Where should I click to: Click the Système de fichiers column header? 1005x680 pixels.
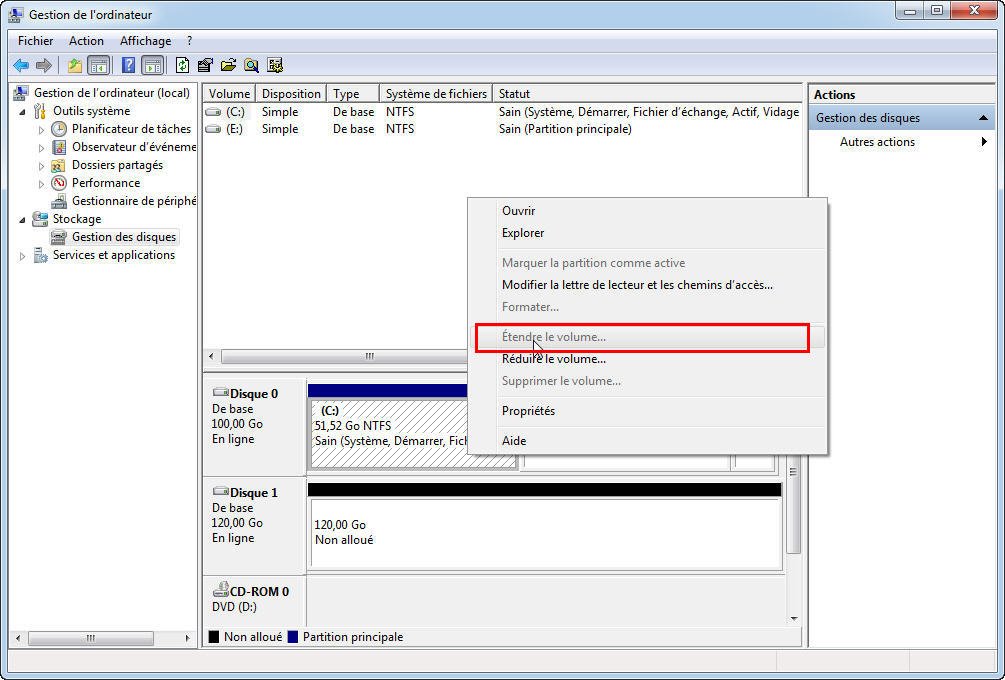[436, 94]
